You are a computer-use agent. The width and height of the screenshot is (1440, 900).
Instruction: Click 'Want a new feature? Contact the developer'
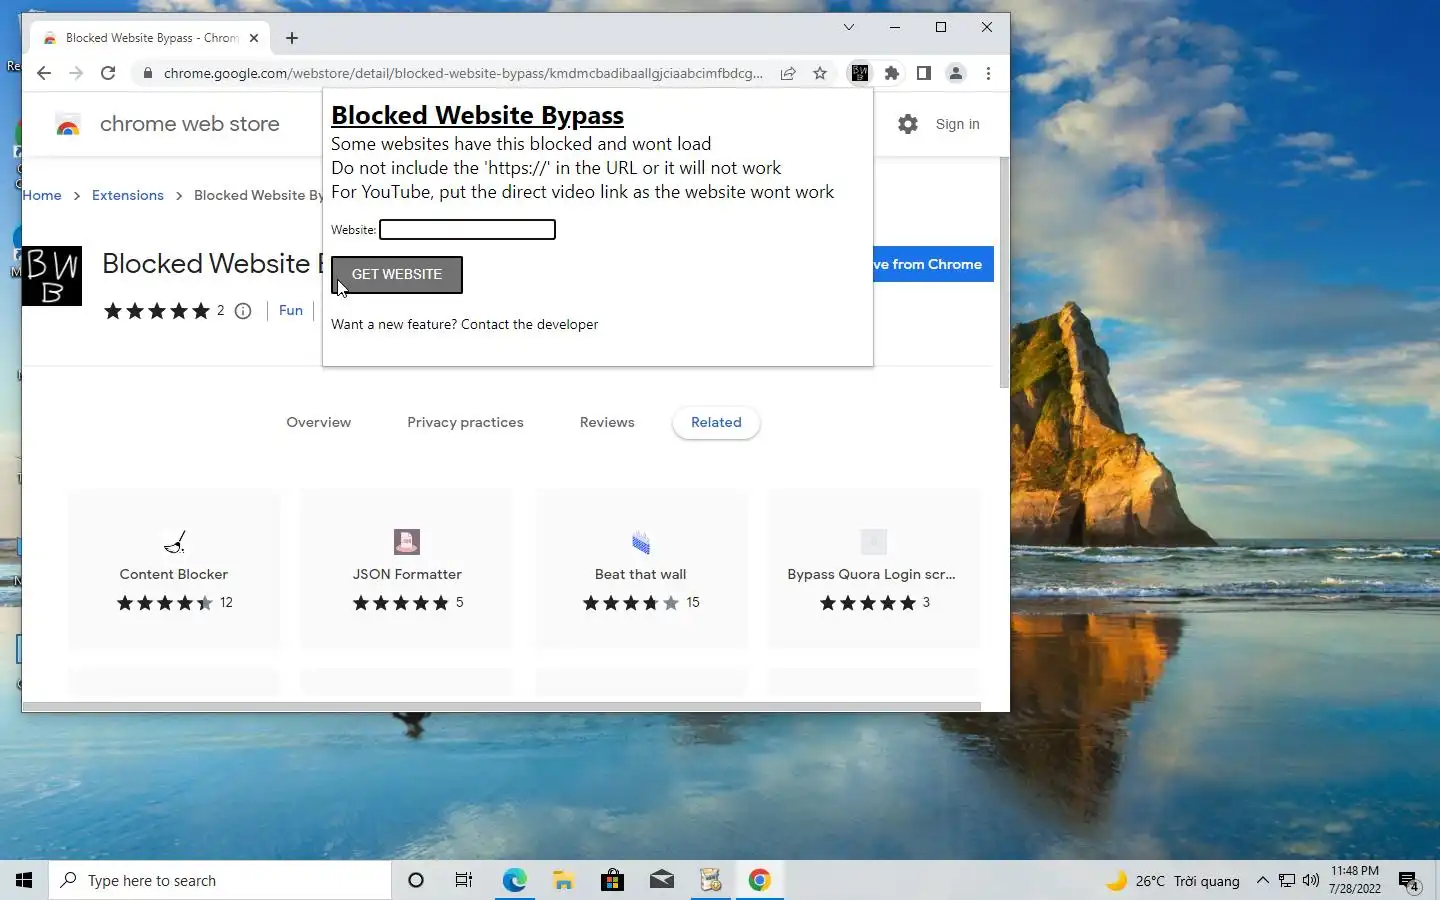click(465, 324)
